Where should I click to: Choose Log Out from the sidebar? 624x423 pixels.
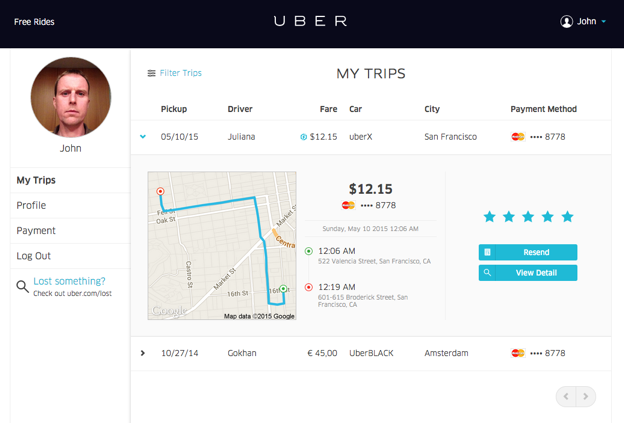coord(34,256)
